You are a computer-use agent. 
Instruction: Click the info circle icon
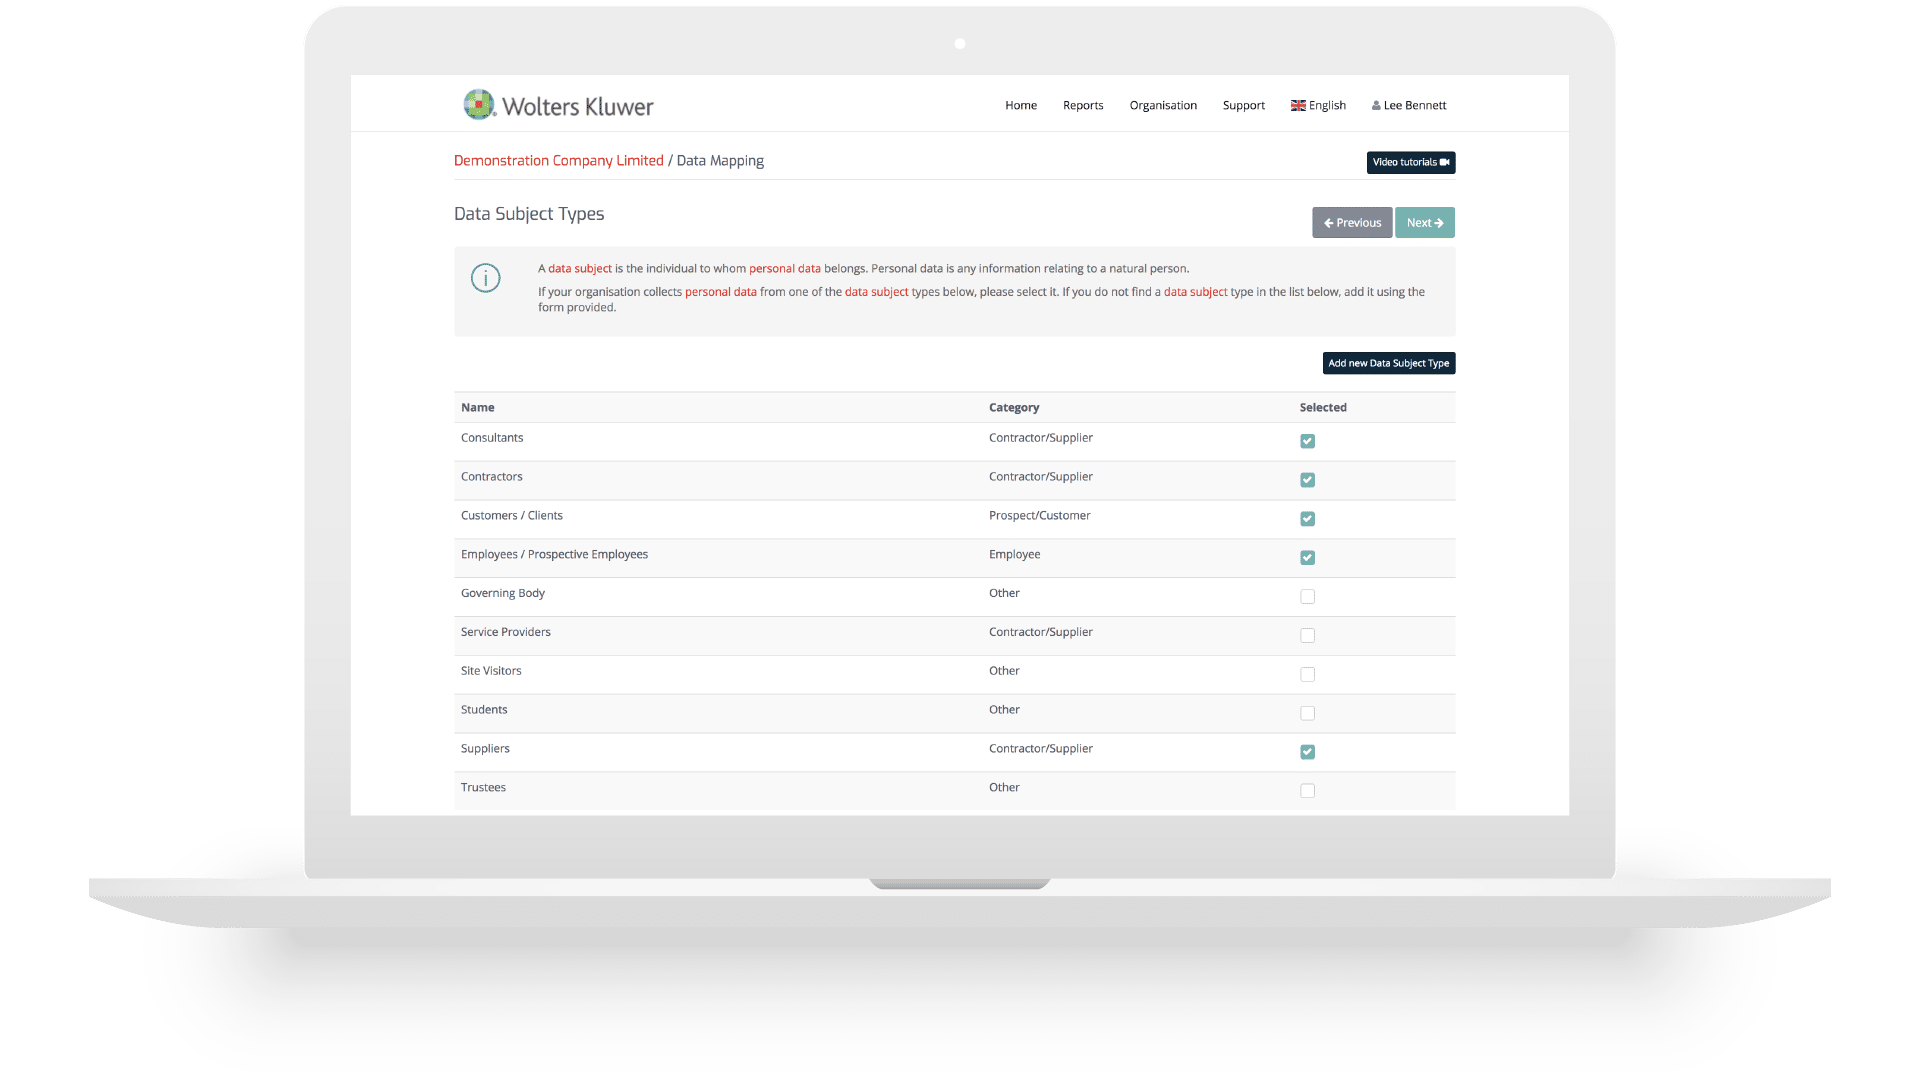tap(486, 278)
